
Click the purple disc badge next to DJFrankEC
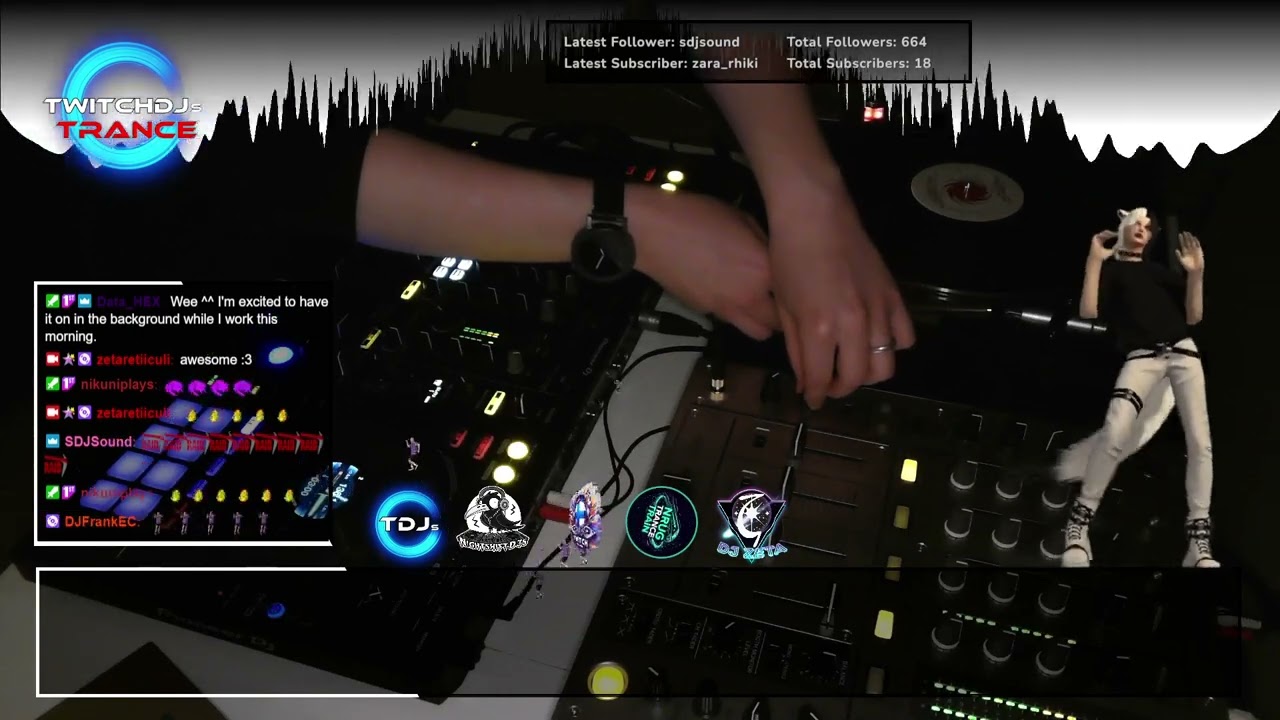[52, 521]
